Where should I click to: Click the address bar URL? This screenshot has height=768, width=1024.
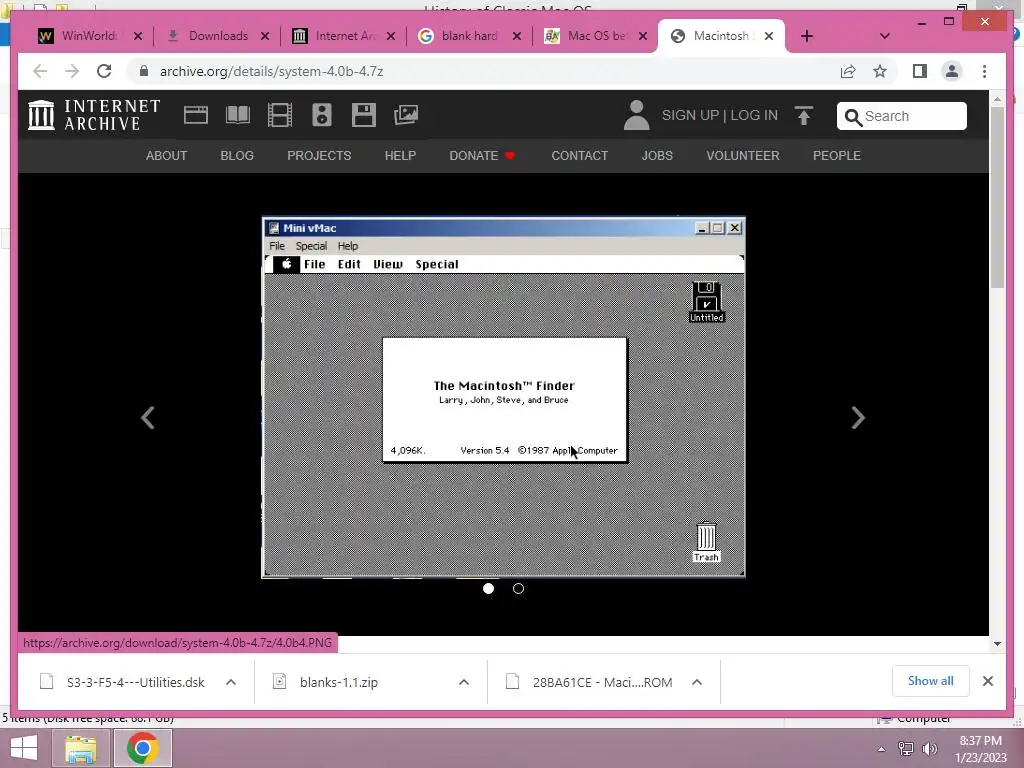coord(272,71)
